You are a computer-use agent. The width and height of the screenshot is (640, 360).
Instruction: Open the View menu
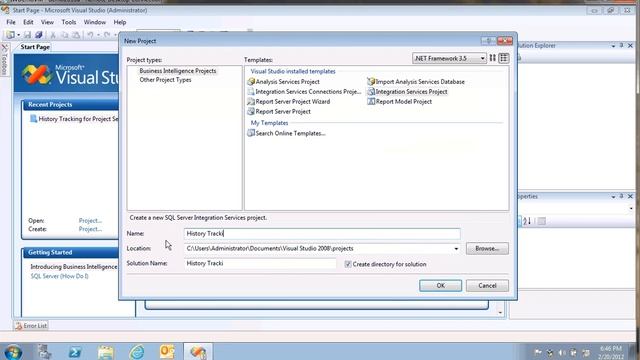47,22
